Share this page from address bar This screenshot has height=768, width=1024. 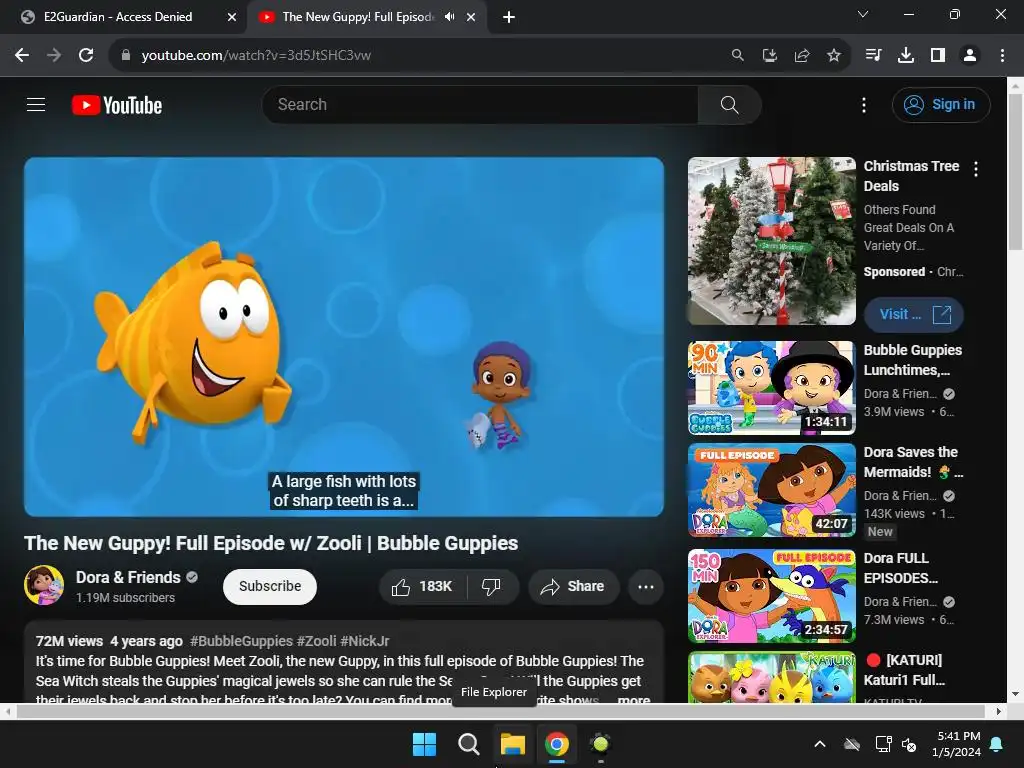click(x=801, y=56)
